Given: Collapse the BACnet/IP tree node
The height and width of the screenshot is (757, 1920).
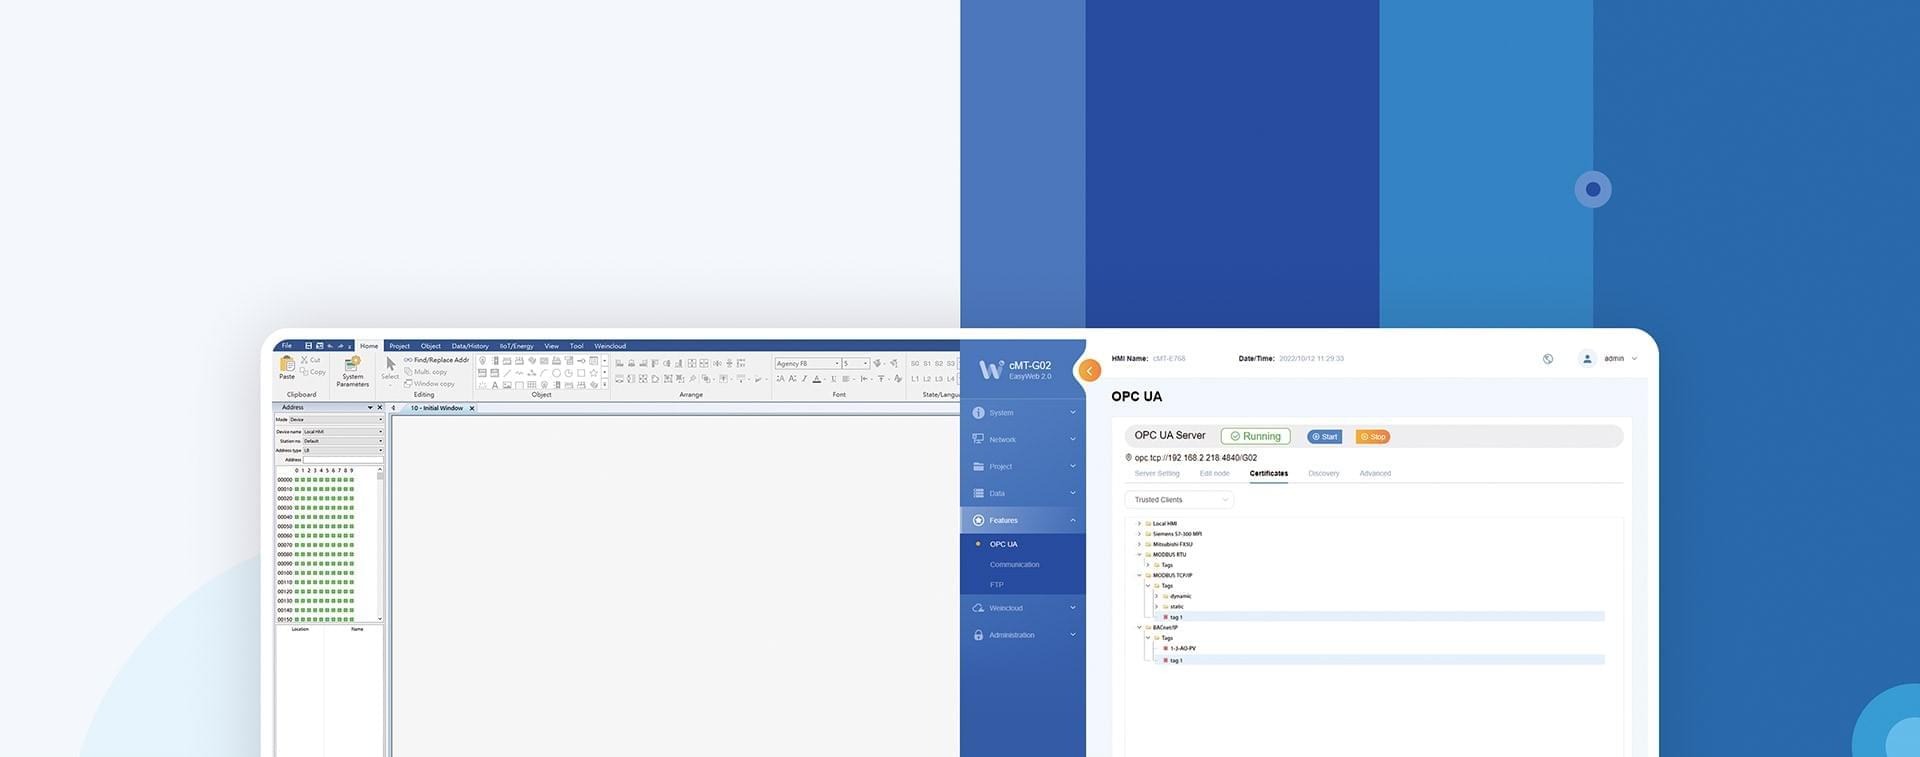Looking at the screenshot, I should click(x=1139, y=628).
